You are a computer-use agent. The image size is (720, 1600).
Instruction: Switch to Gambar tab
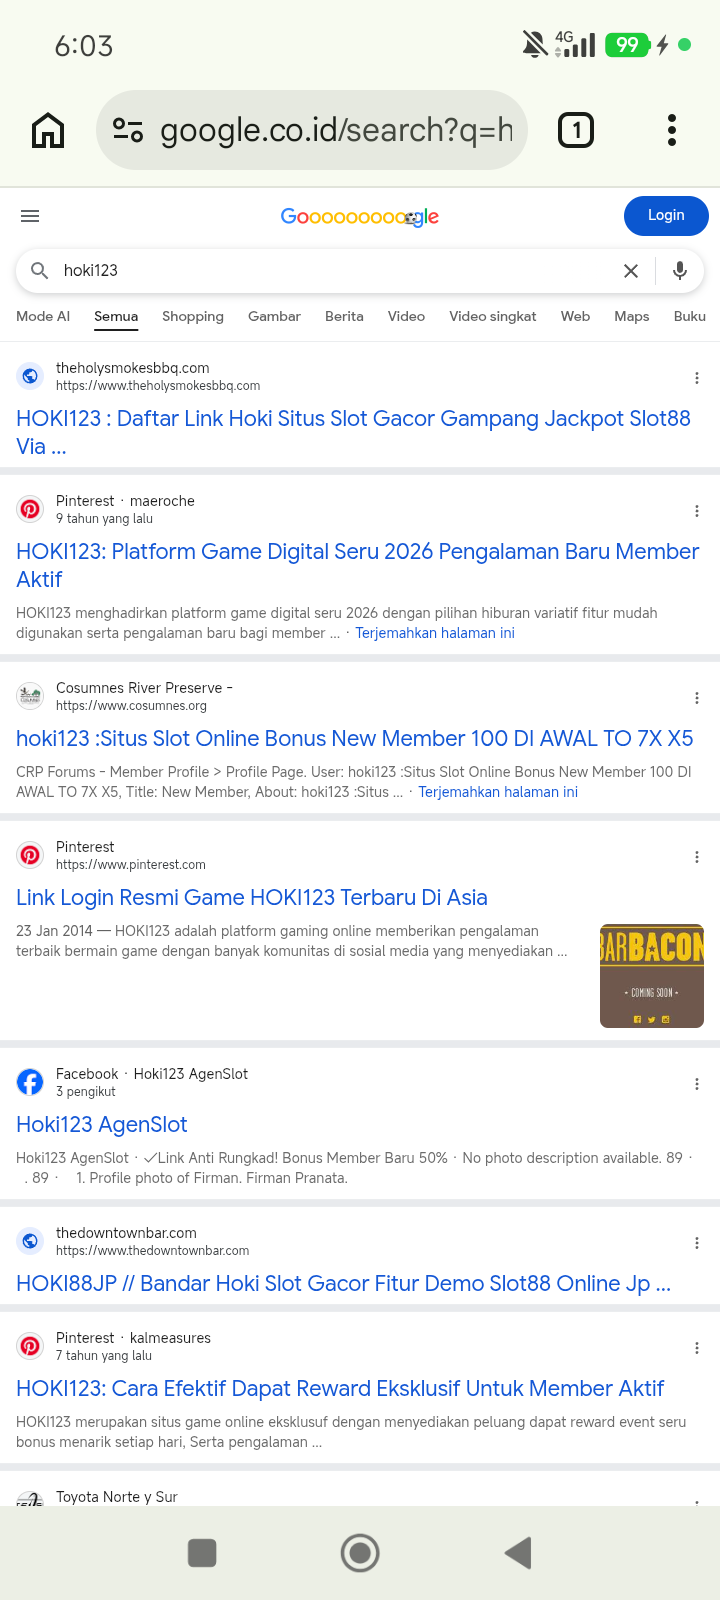274,316
